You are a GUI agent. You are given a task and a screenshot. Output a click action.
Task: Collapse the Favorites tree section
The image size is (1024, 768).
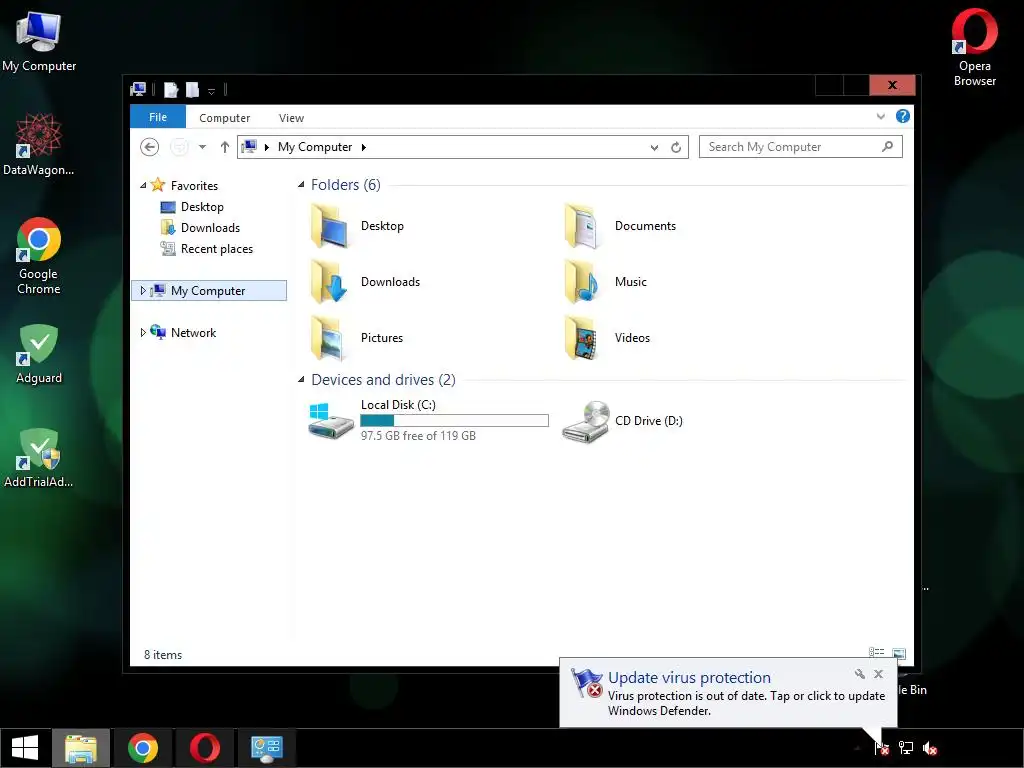pos(143,185)
